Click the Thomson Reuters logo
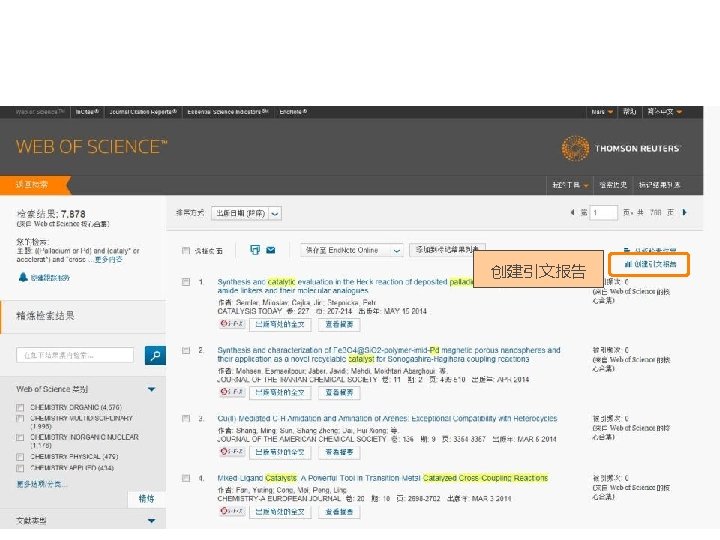This screenshot has height=540, width=720. (621, 148)
